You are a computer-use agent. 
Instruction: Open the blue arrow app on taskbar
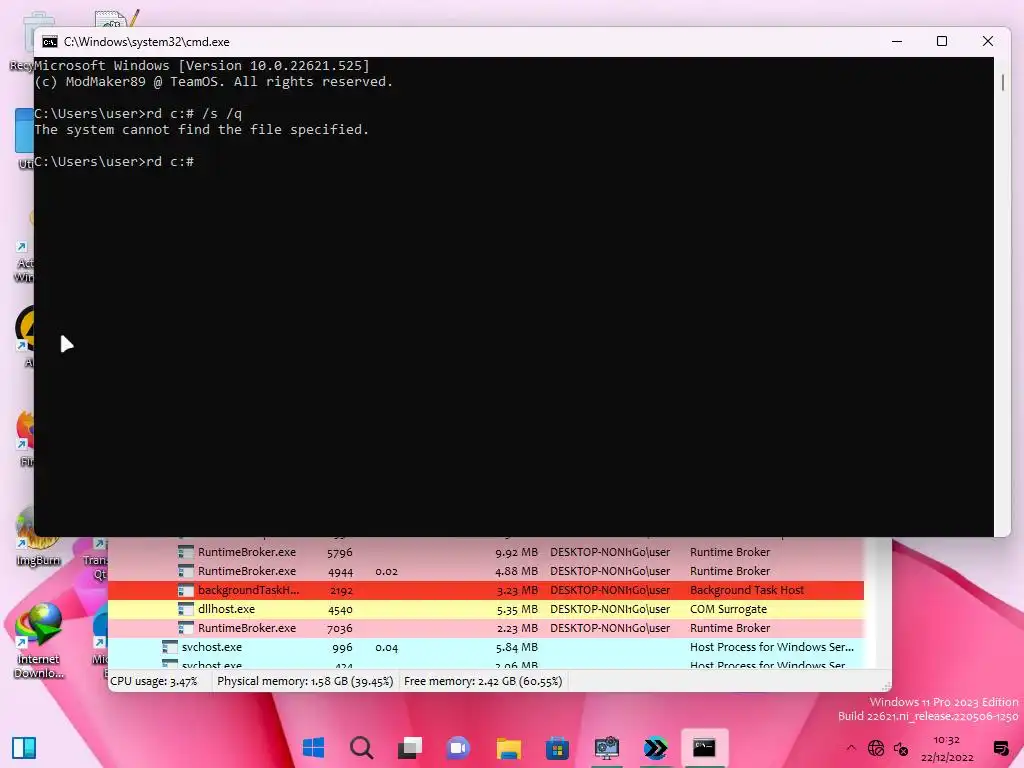click(x=655, y=747)
